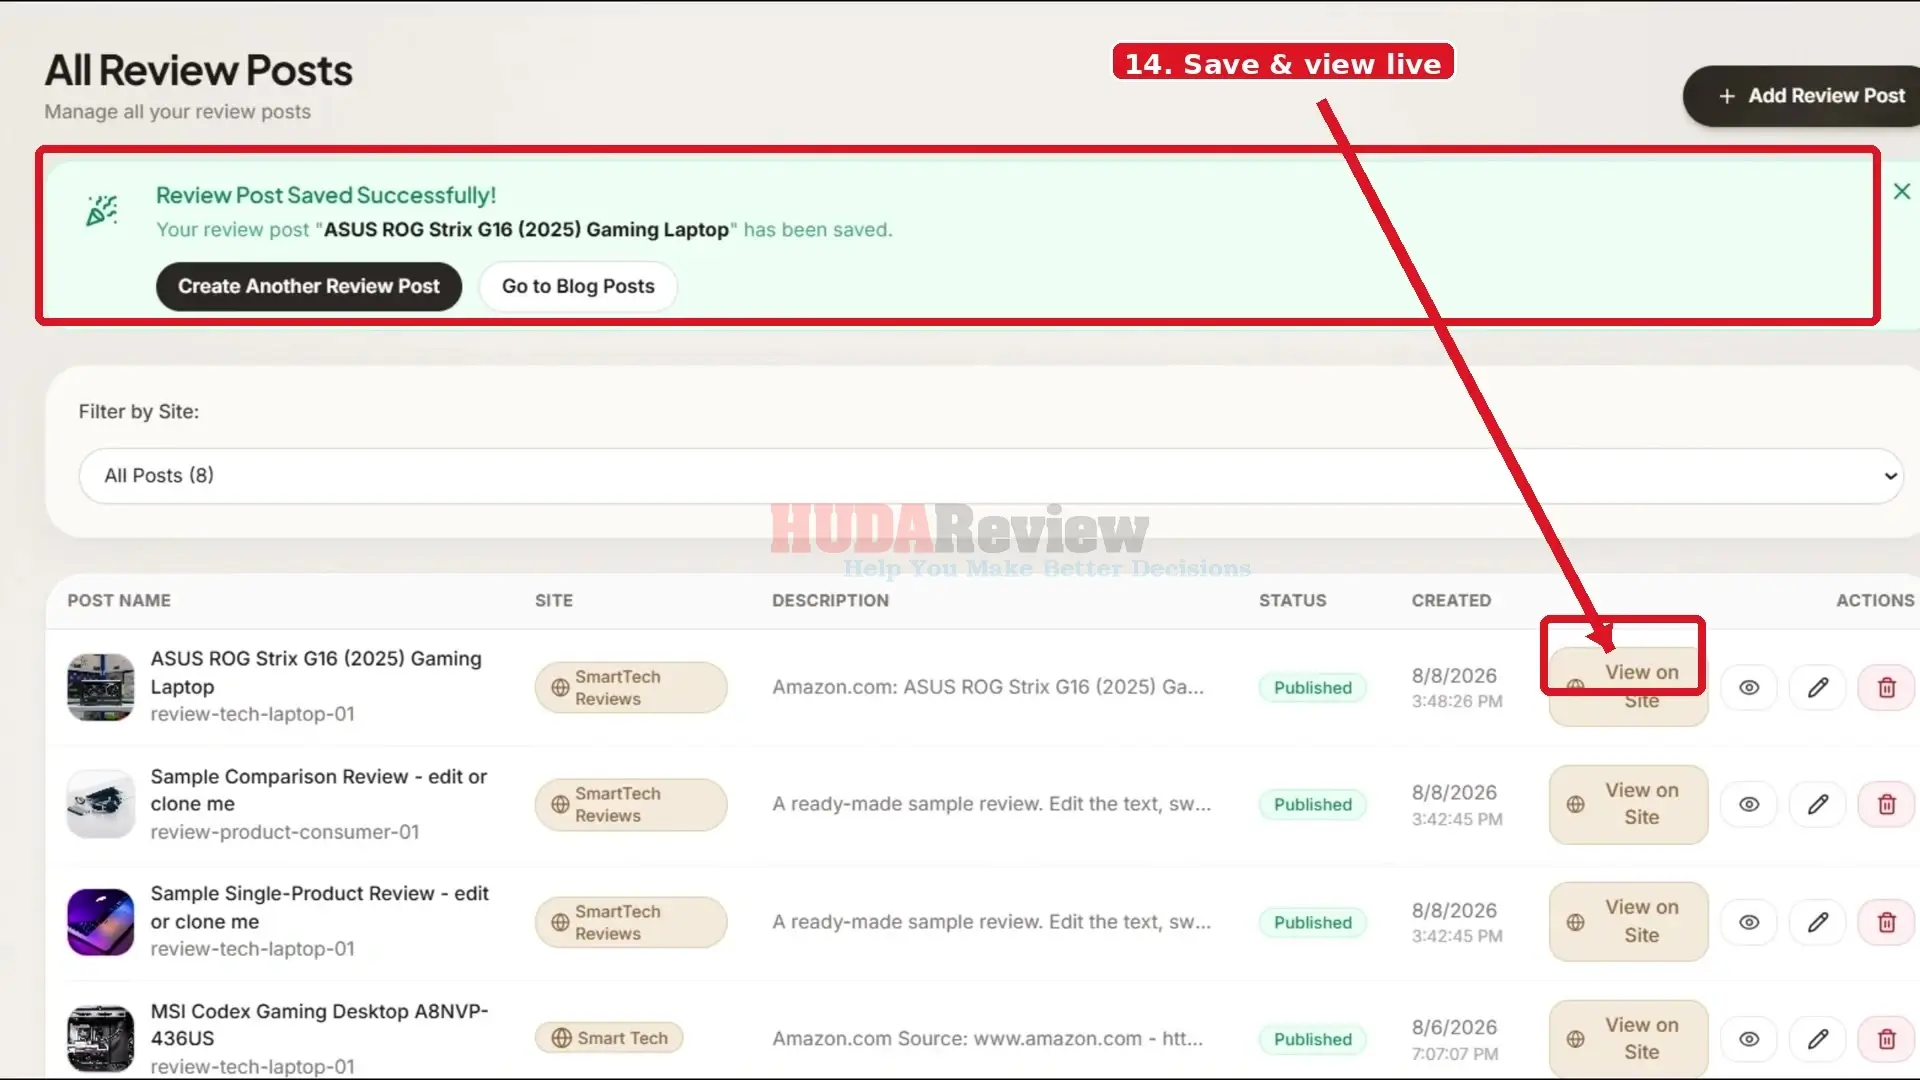Click the DESCRIPTION column header

pos(830,600)
